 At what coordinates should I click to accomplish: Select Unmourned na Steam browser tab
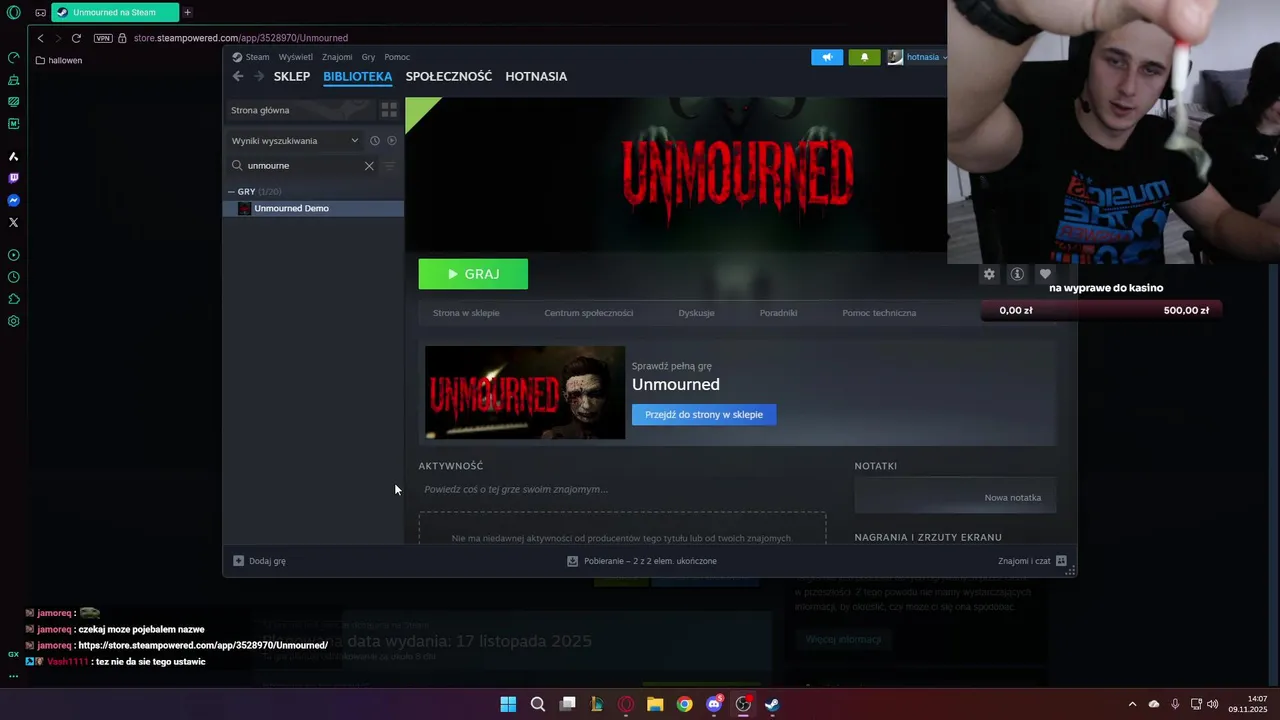pyautogui.click(x=115, y=12)
